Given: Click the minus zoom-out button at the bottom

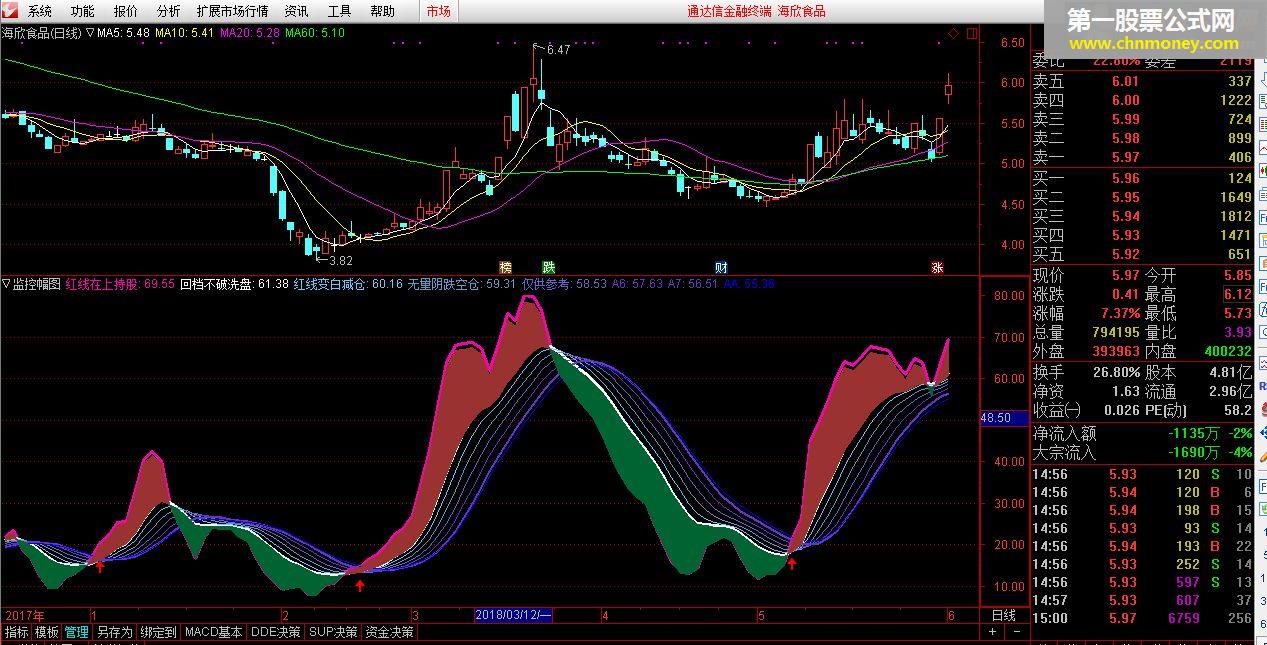Looking at the screenshot, I should (1015, 632).
